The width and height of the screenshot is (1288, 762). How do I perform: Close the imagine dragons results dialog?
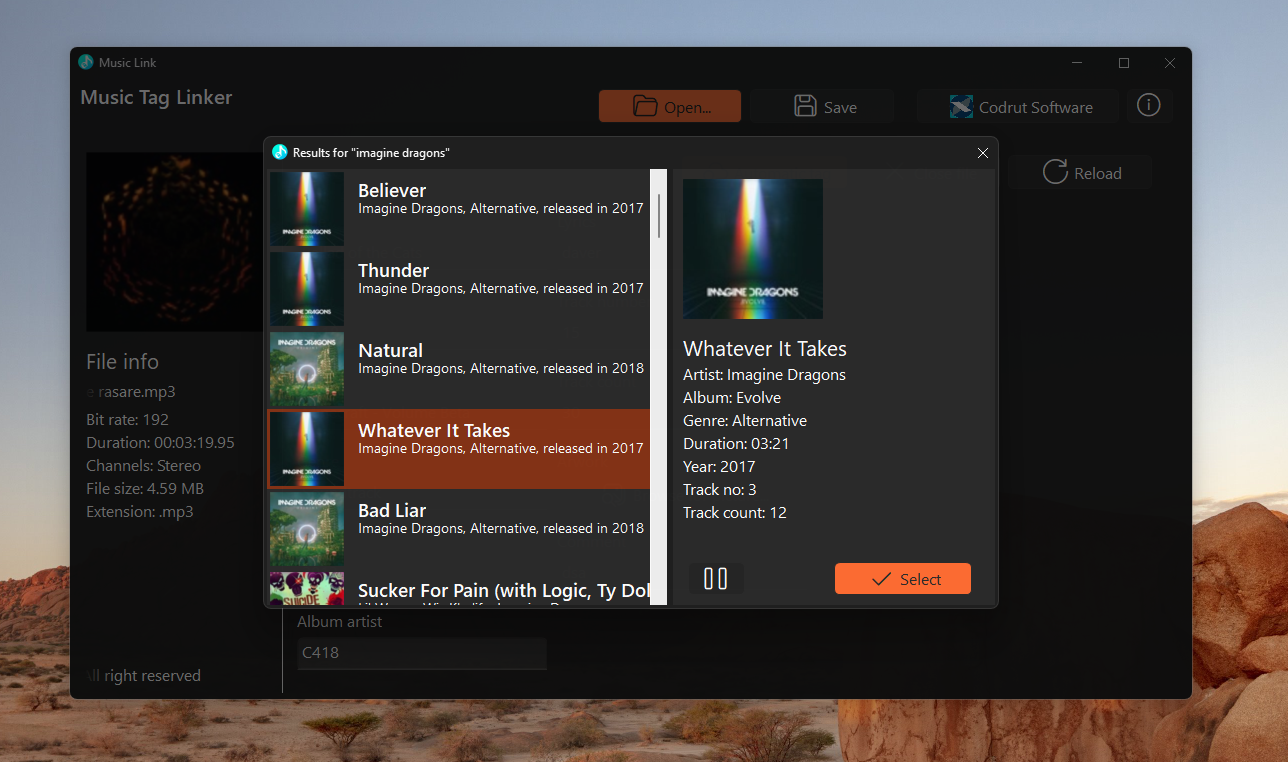click(982, 153)
